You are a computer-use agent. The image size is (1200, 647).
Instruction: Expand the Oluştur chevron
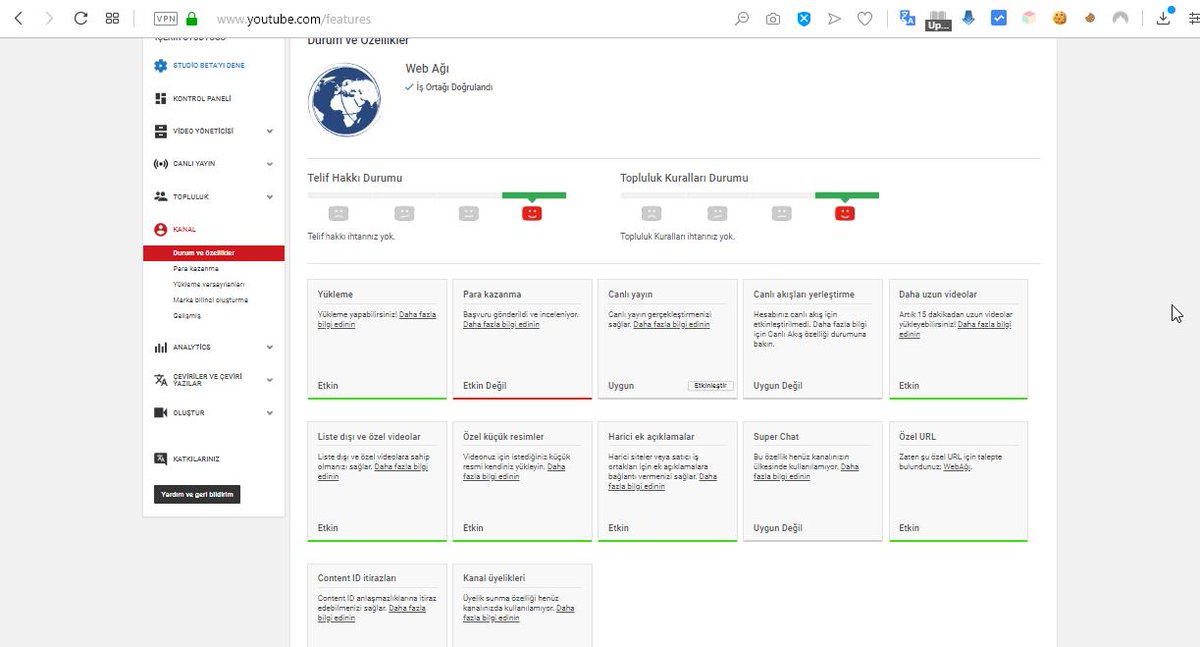(x=270, y=413)
